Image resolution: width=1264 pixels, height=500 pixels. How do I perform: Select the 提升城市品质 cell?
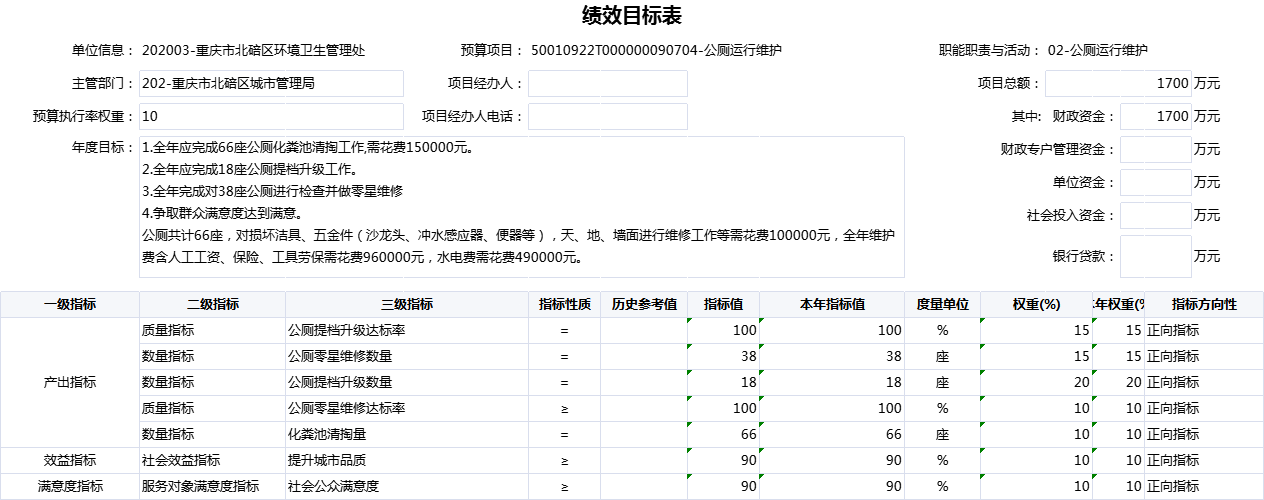click(407, 461)
